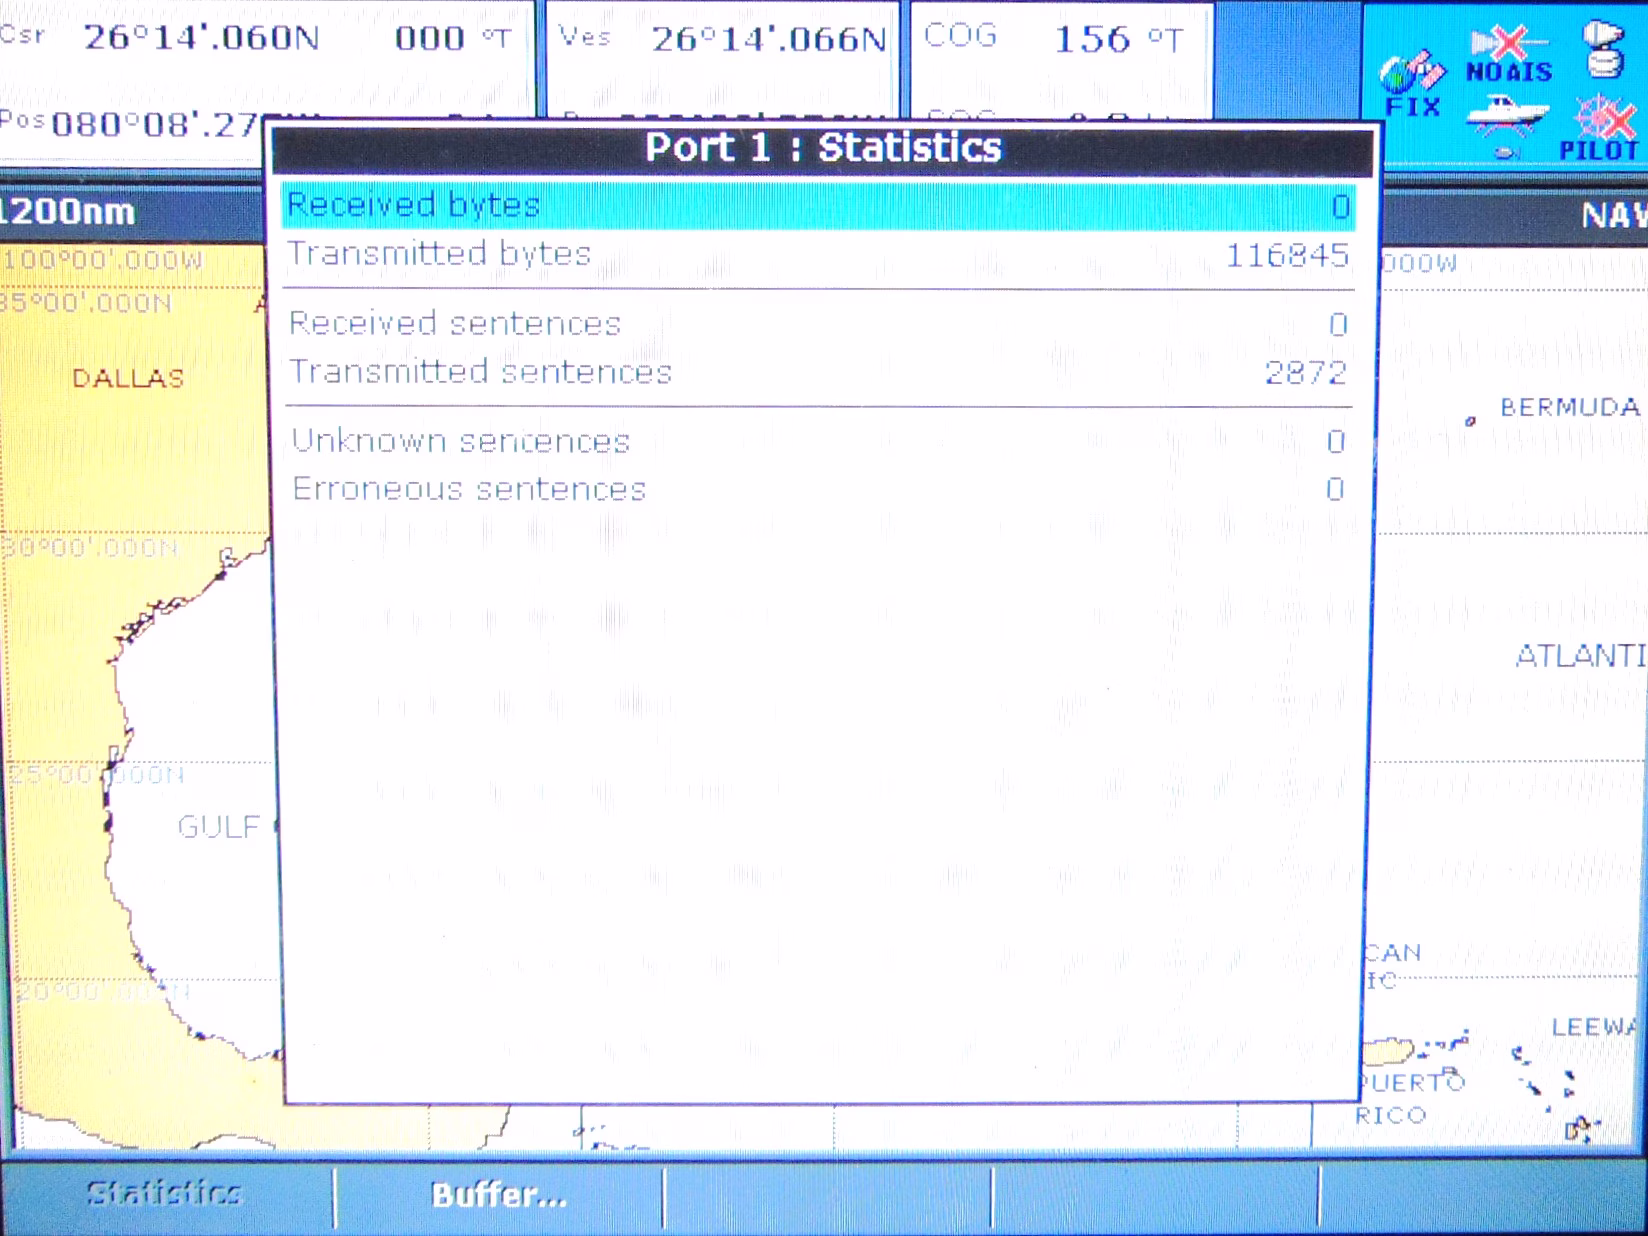Select the Received sentences row
The image size is (1648, 1236).
tap(819, 324)
